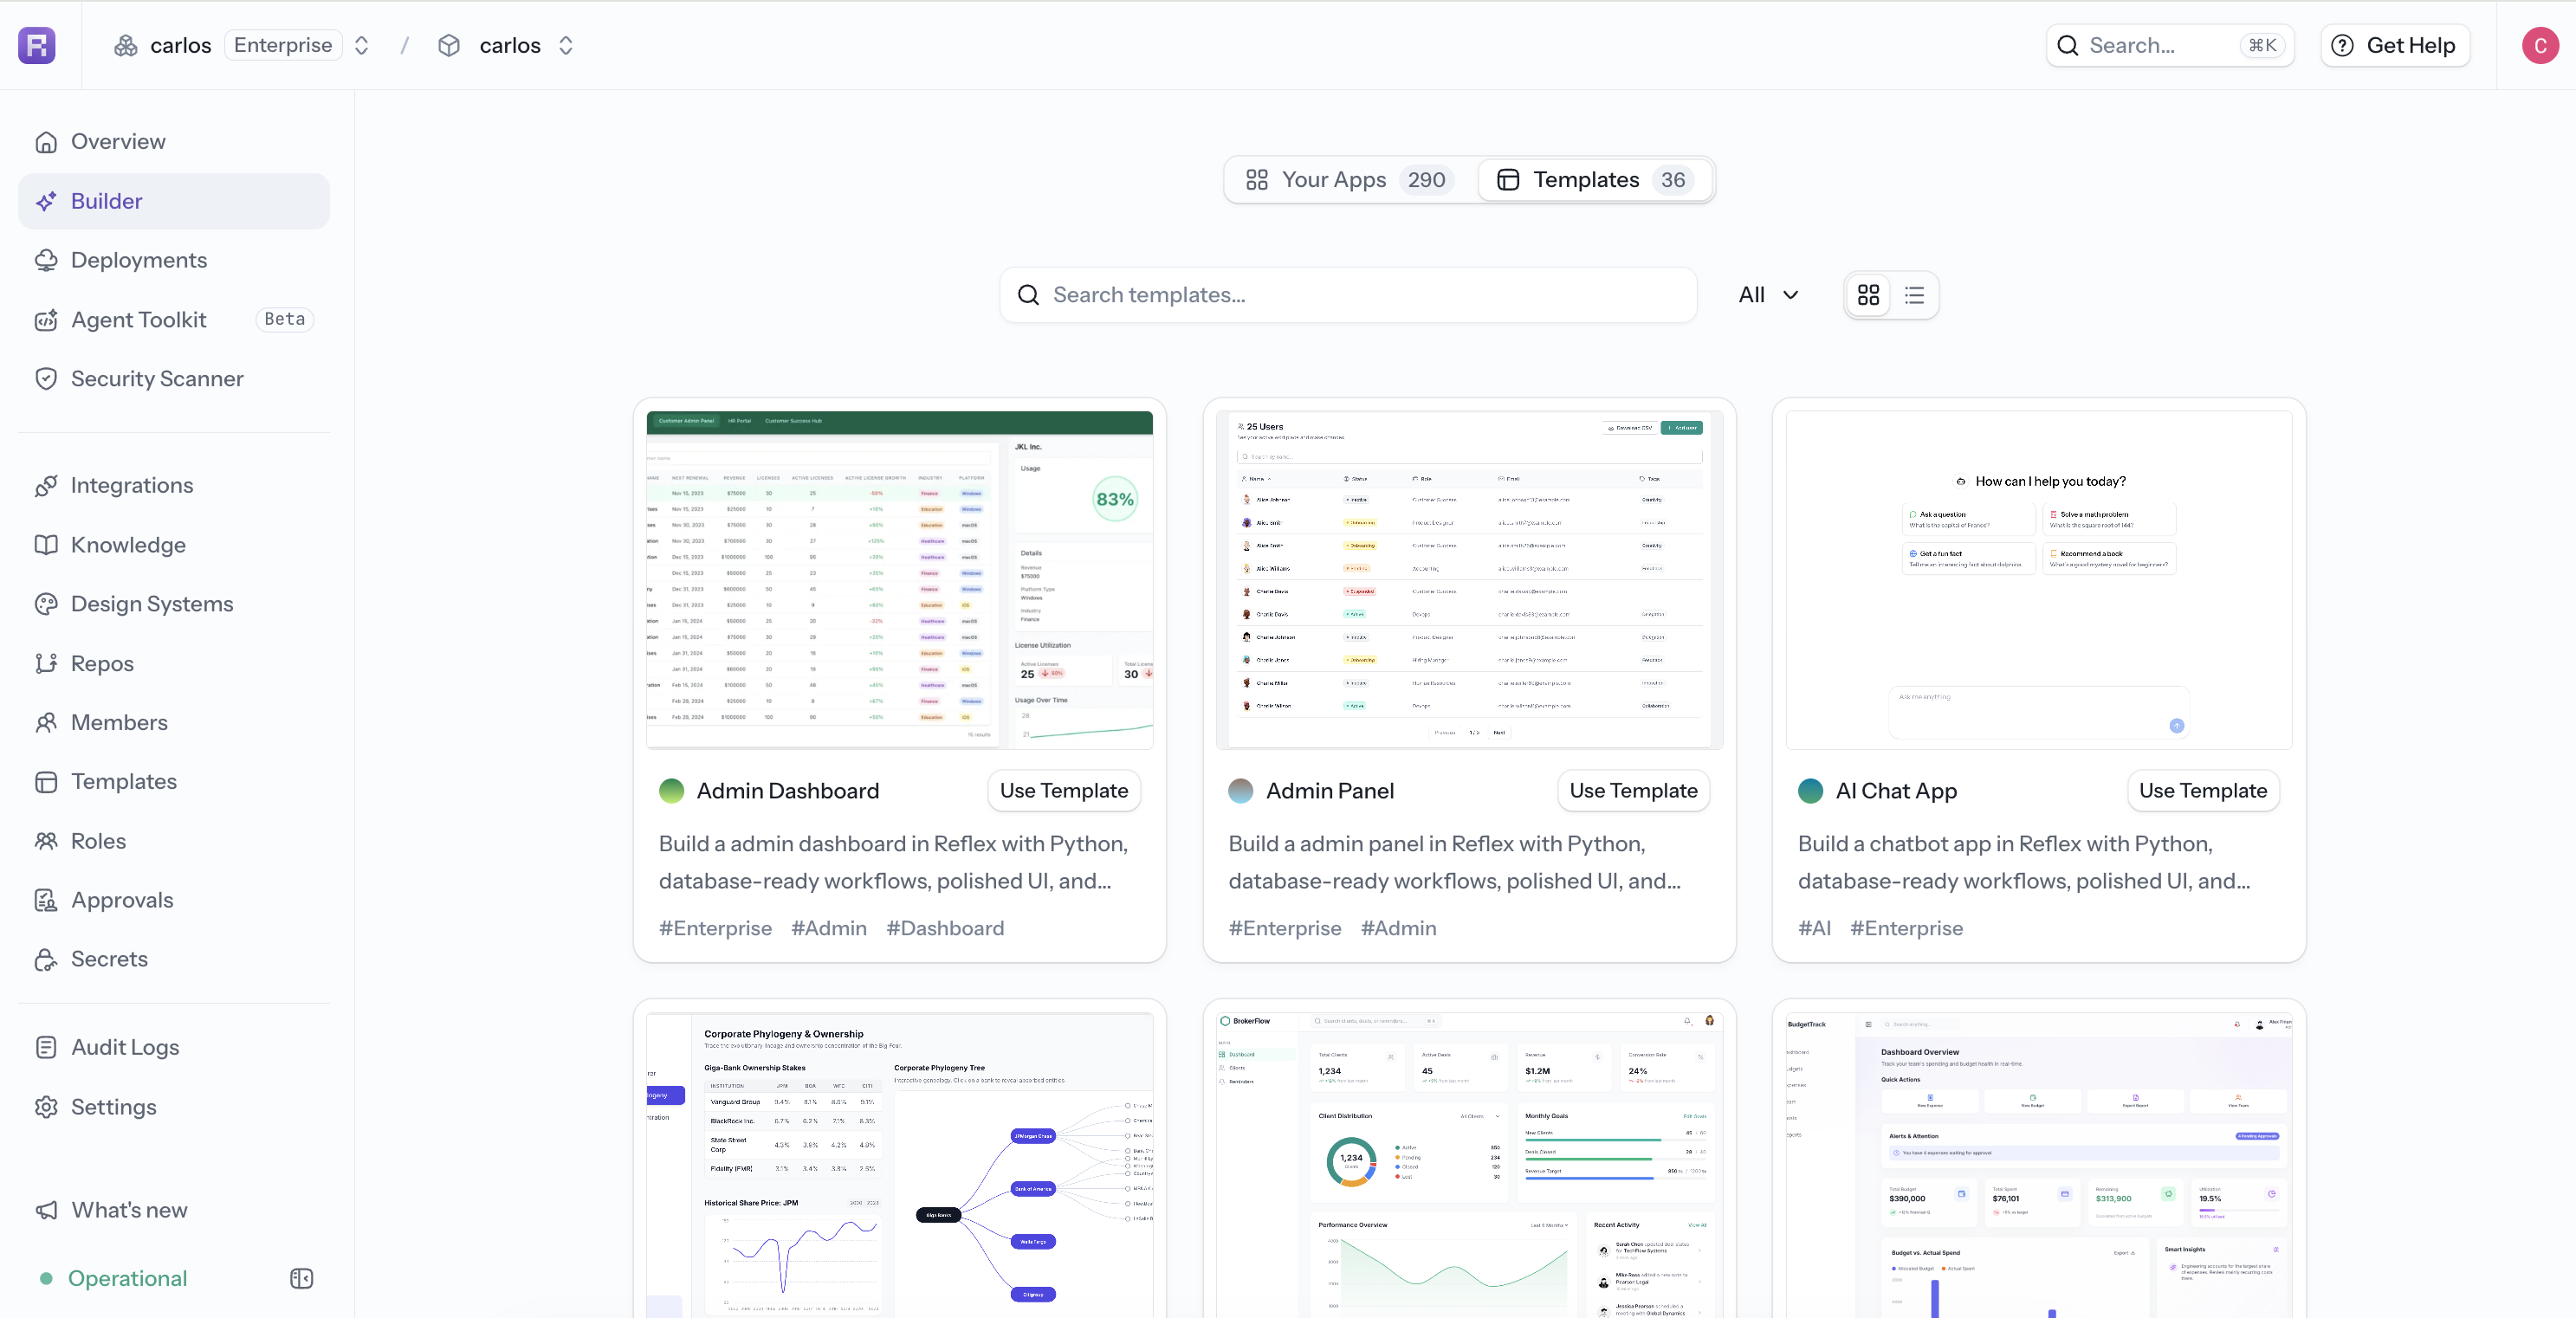Open What's new announcements
This screenshot has width=2576, height=1318.
[174, 1210]
